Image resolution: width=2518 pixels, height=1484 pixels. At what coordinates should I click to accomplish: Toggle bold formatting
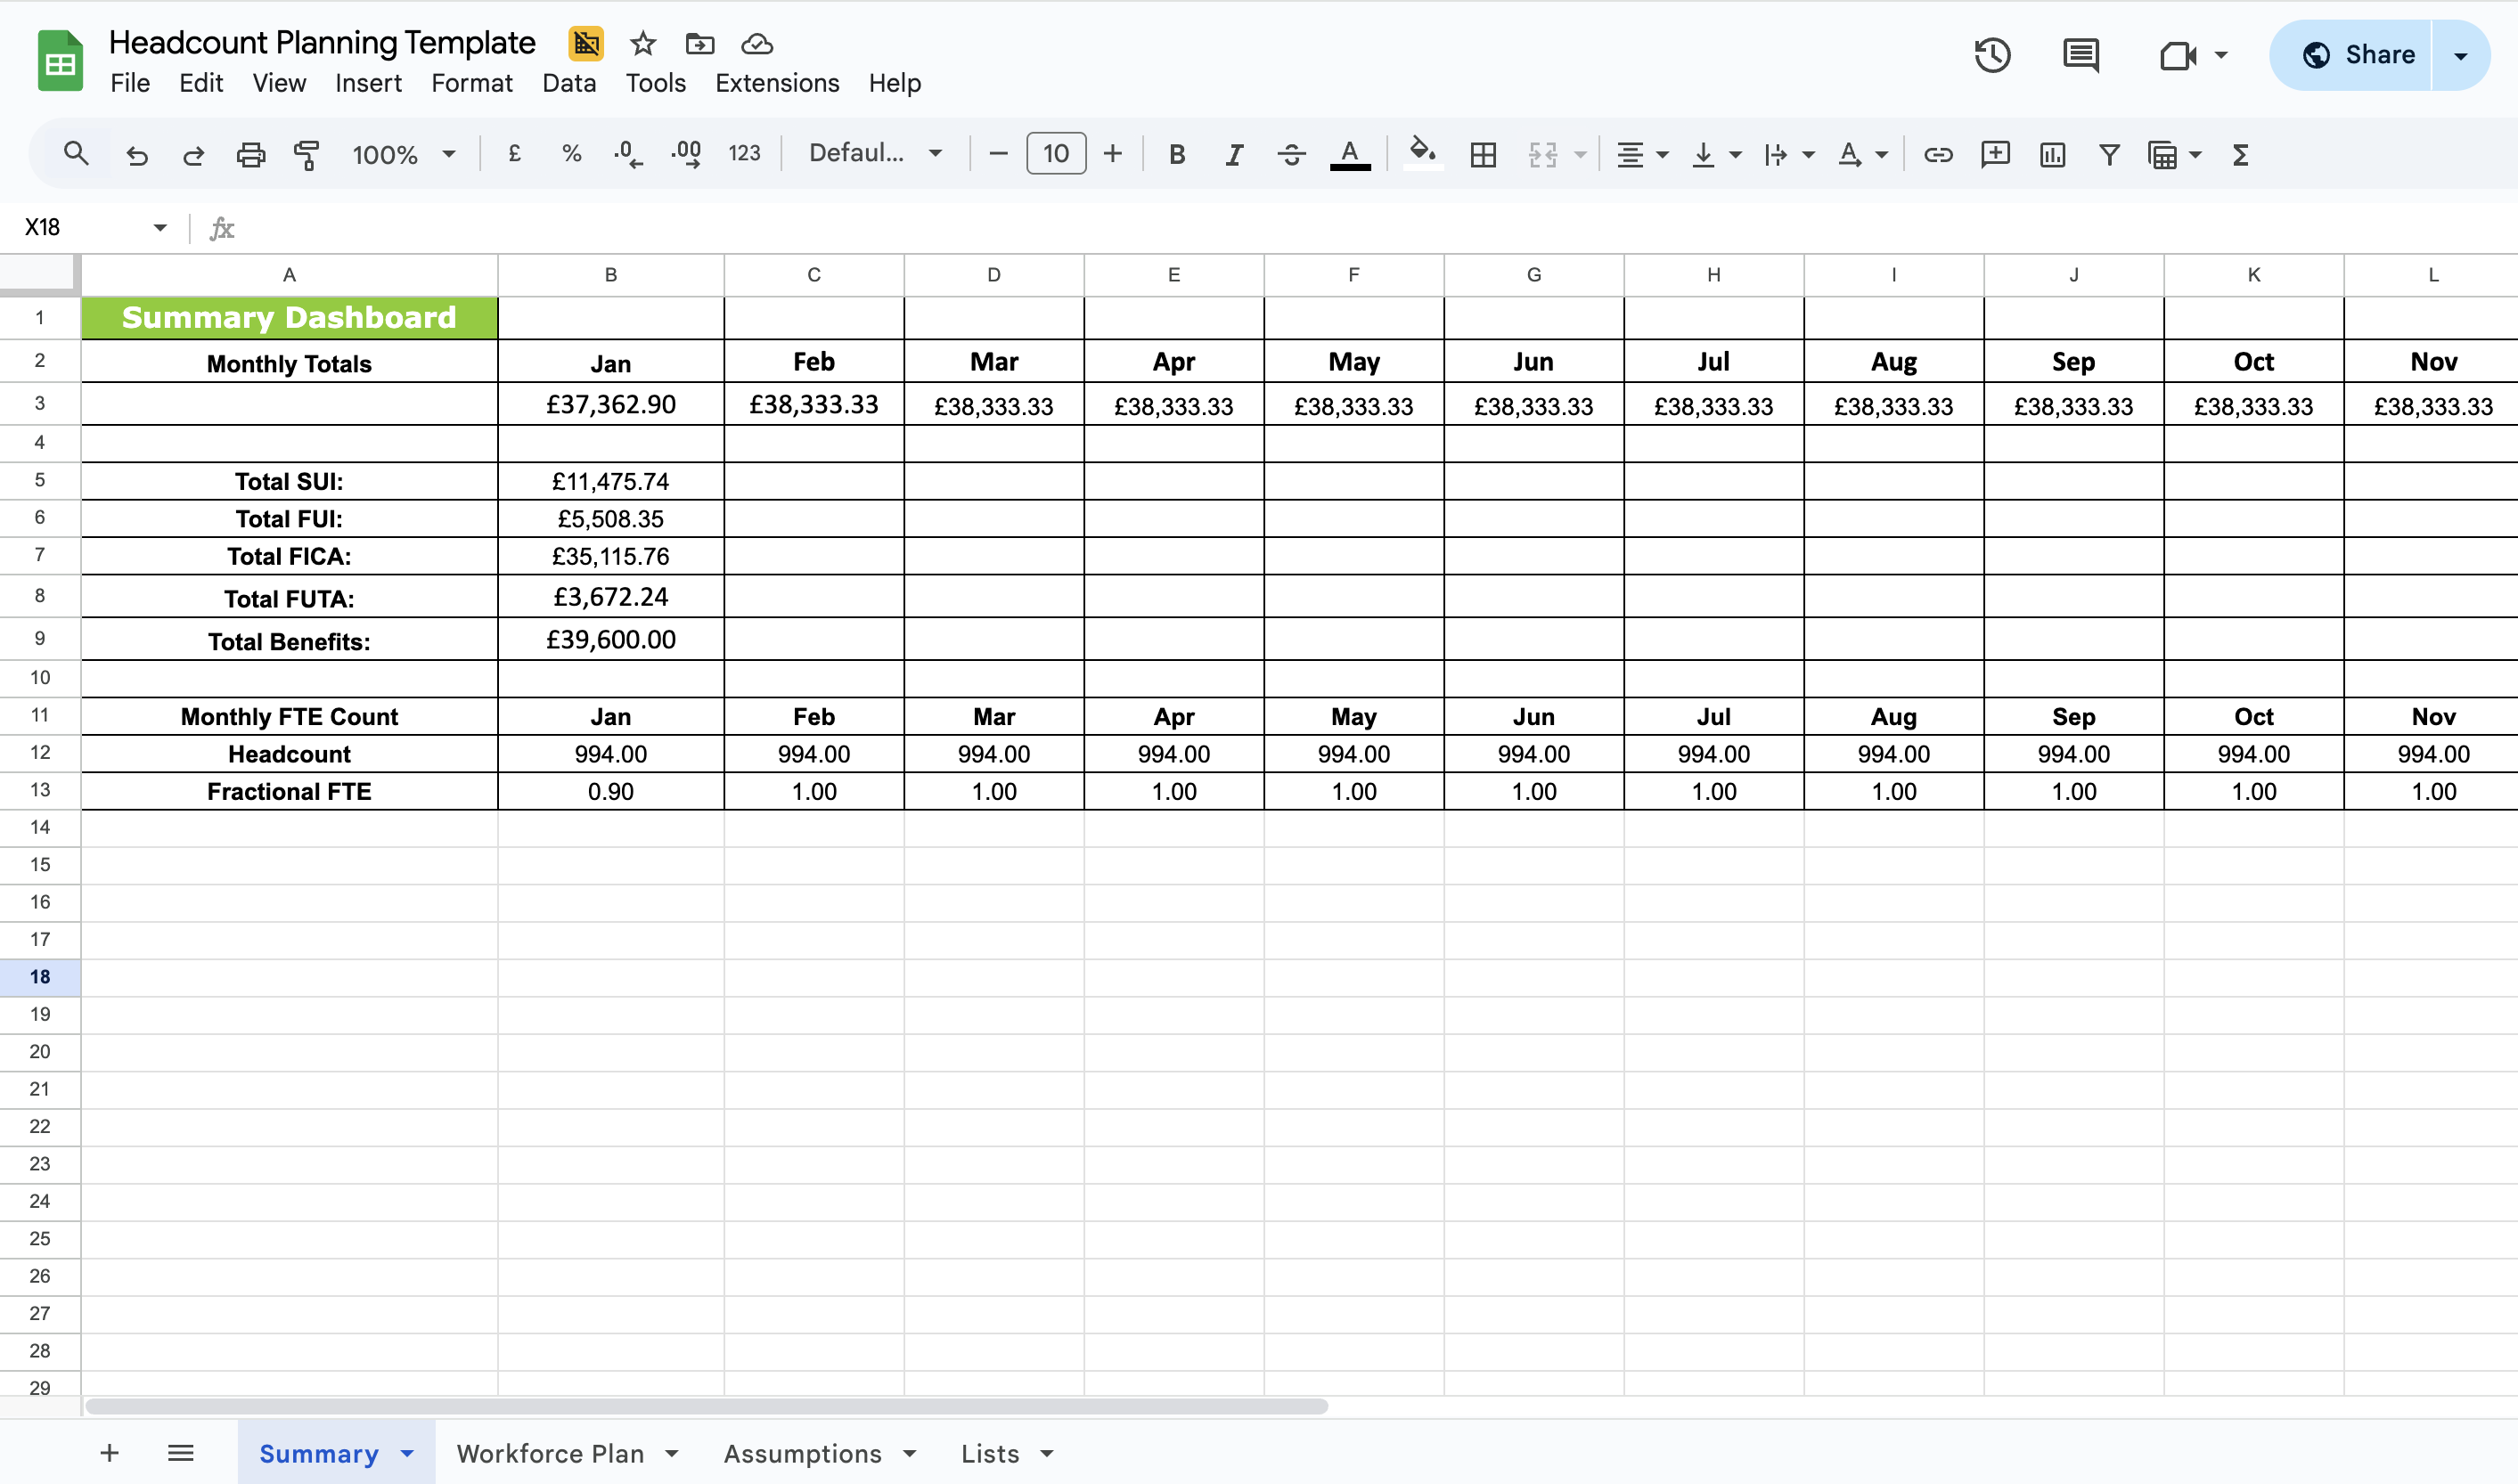(1177, 154)
